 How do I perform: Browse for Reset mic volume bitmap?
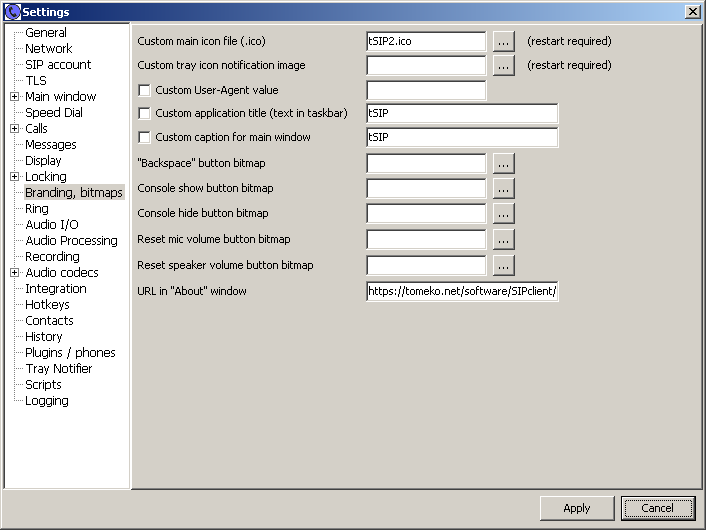503,240
